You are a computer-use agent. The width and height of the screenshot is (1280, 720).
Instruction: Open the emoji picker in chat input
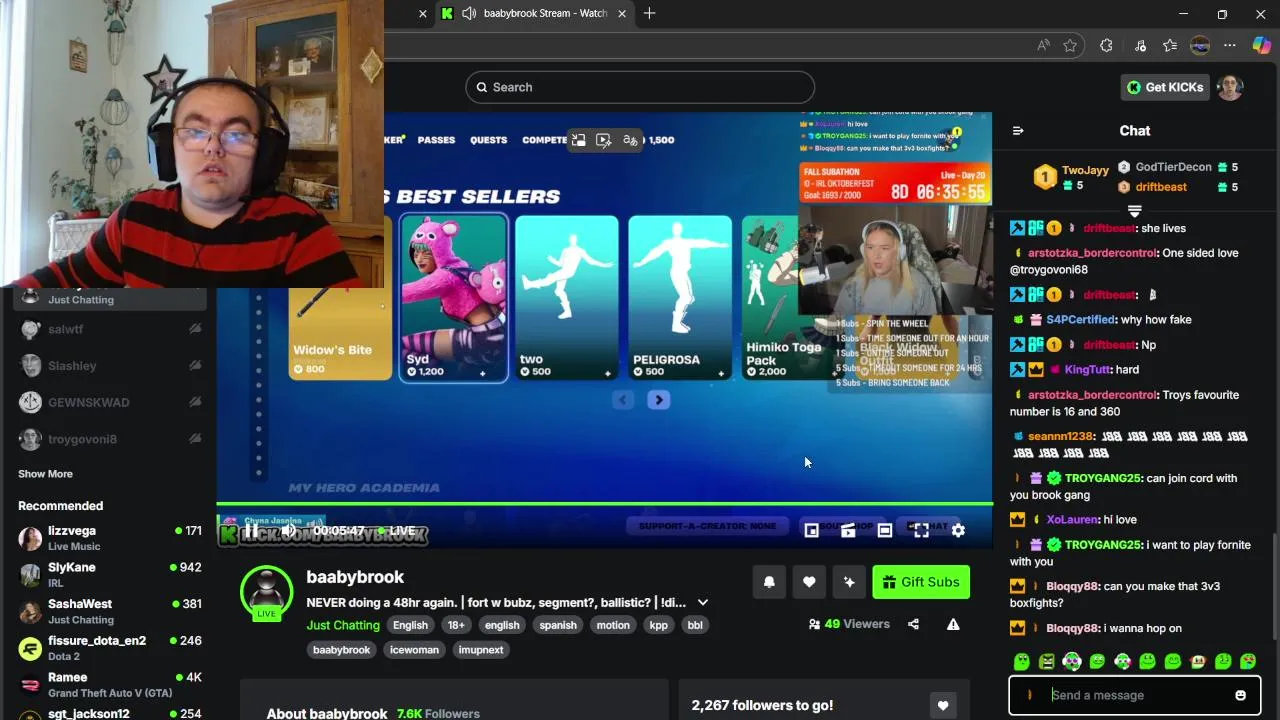coord(1240,695)
